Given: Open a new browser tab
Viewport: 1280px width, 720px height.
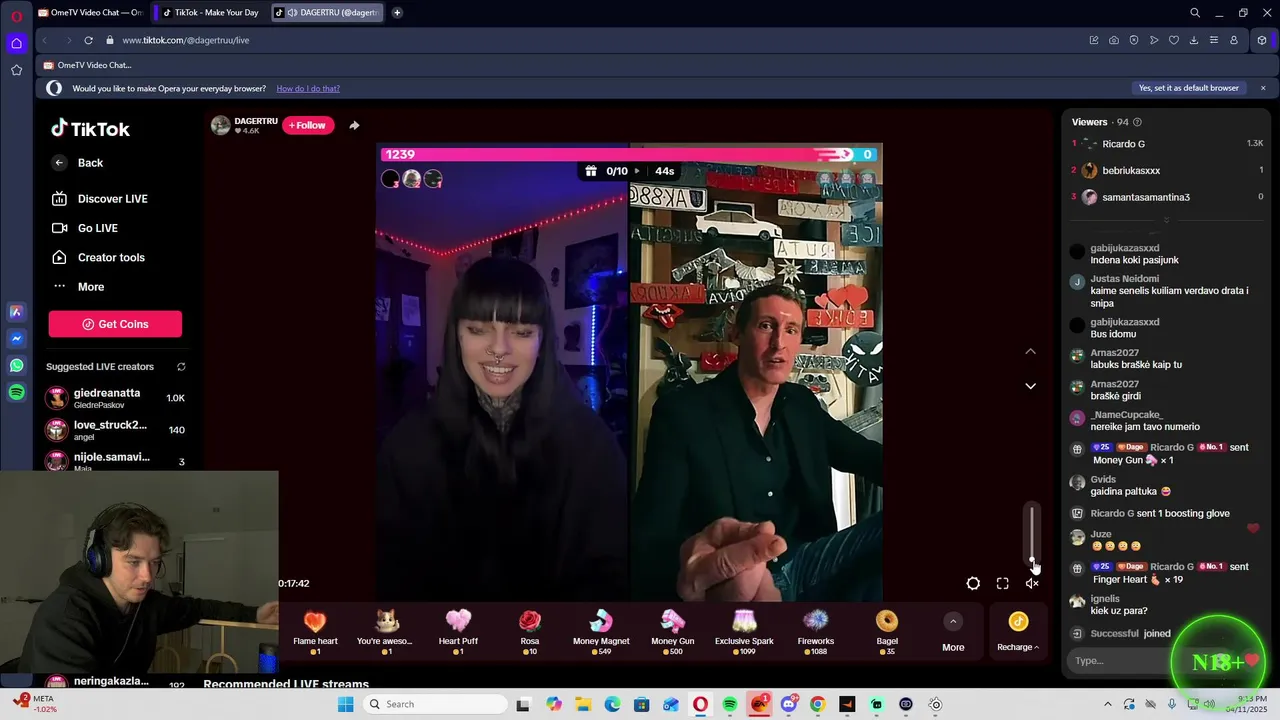Looking at the screenshot, I should [x=397, y=13].
